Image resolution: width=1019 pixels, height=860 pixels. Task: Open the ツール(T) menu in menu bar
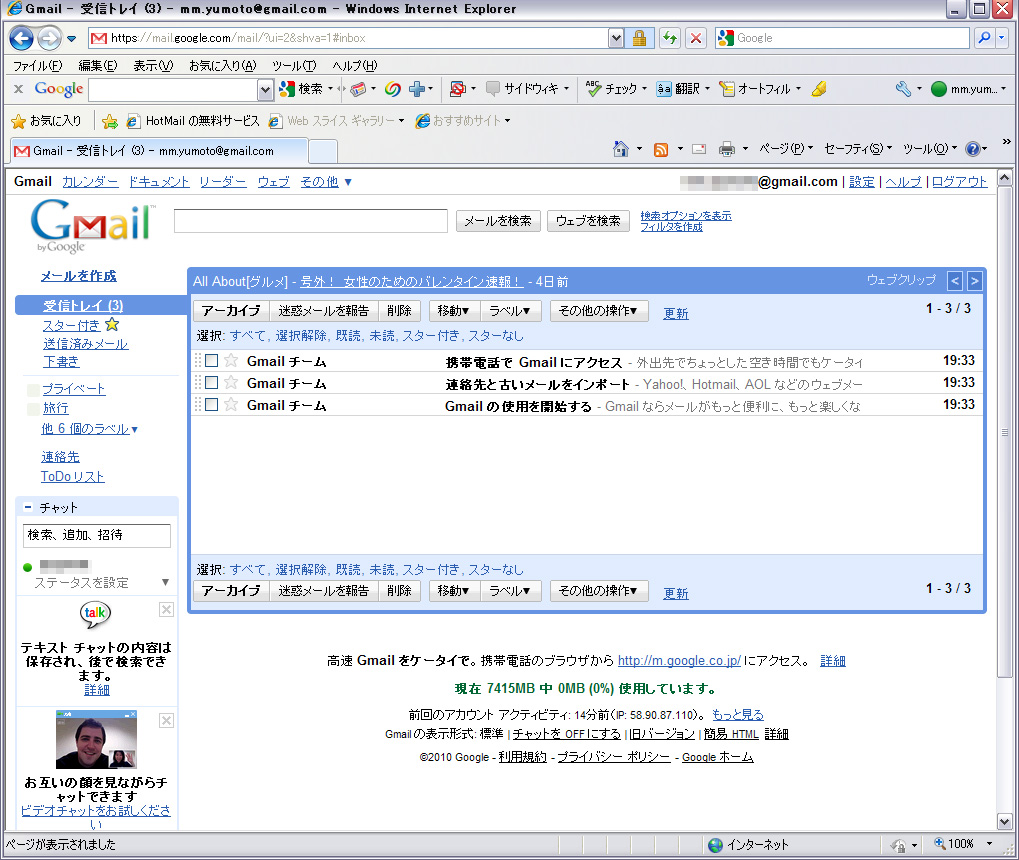(x=294, y=66)
